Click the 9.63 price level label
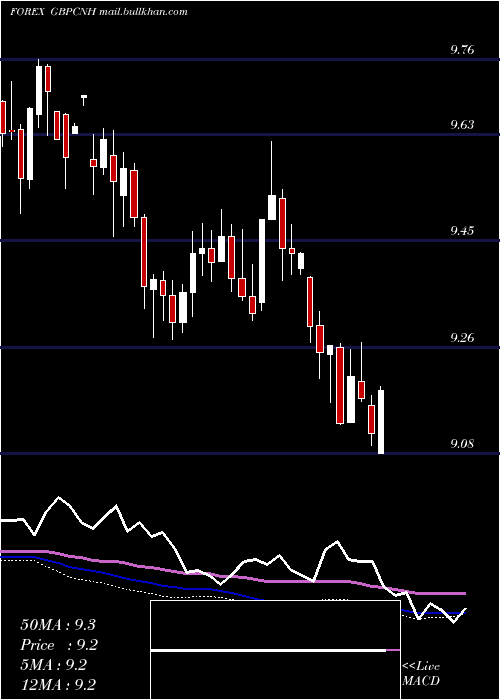 (x=462, y=124)
